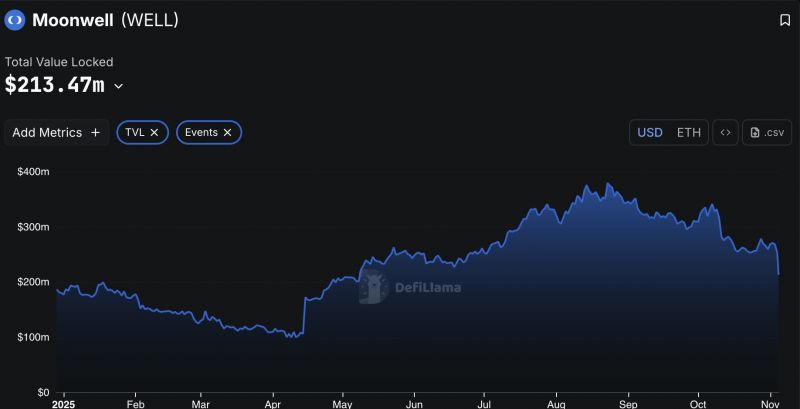Click the Jun x-axis label
This screenshot has width=800, height=409.
[x=414, y=404]
